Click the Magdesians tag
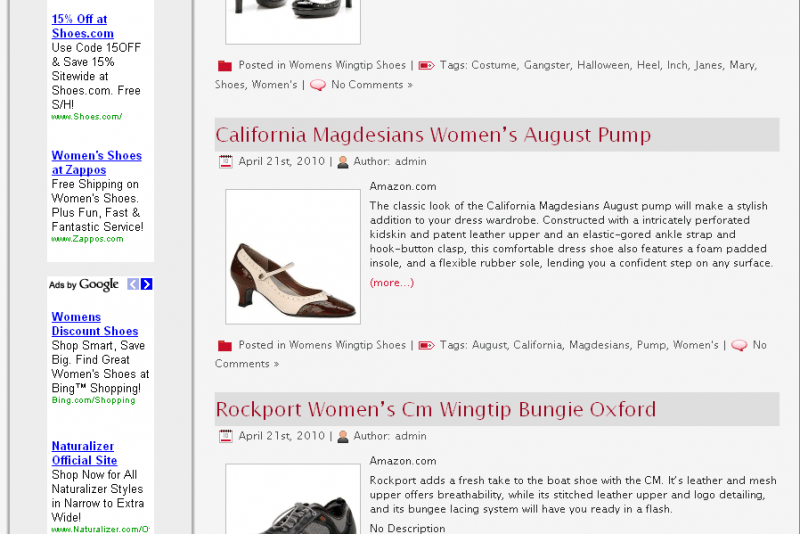The image size is (800, 534). (599, 345)
